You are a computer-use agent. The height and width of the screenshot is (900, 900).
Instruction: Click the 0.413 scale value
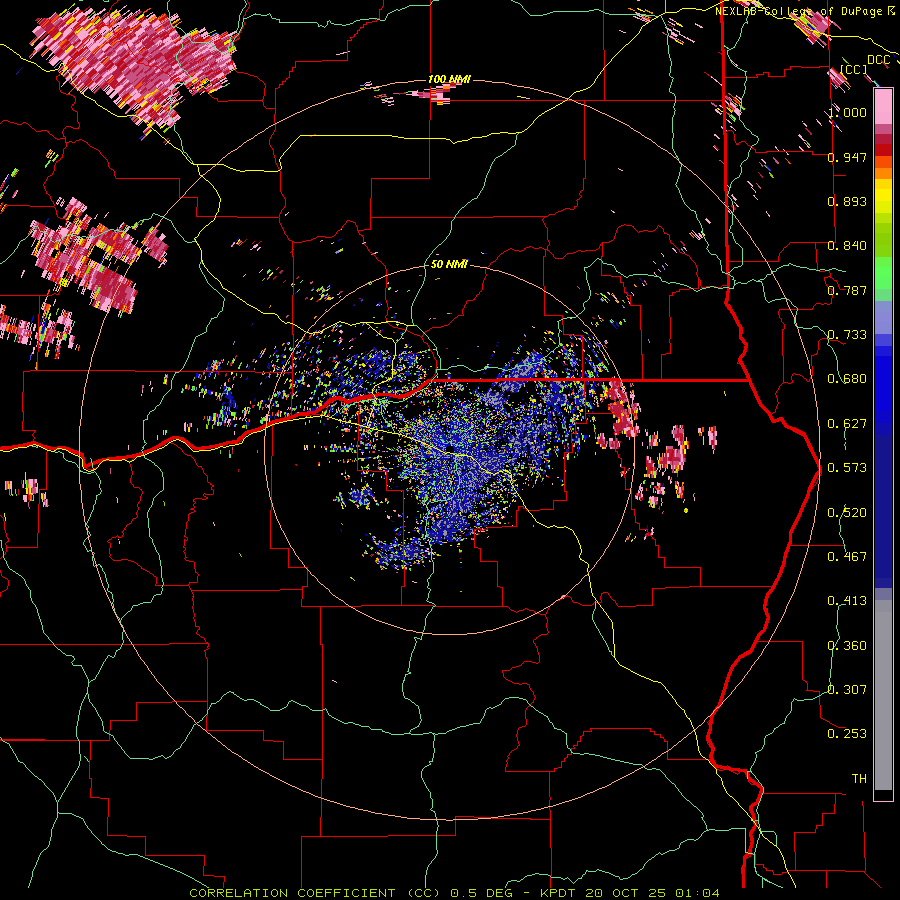(847, 600)
